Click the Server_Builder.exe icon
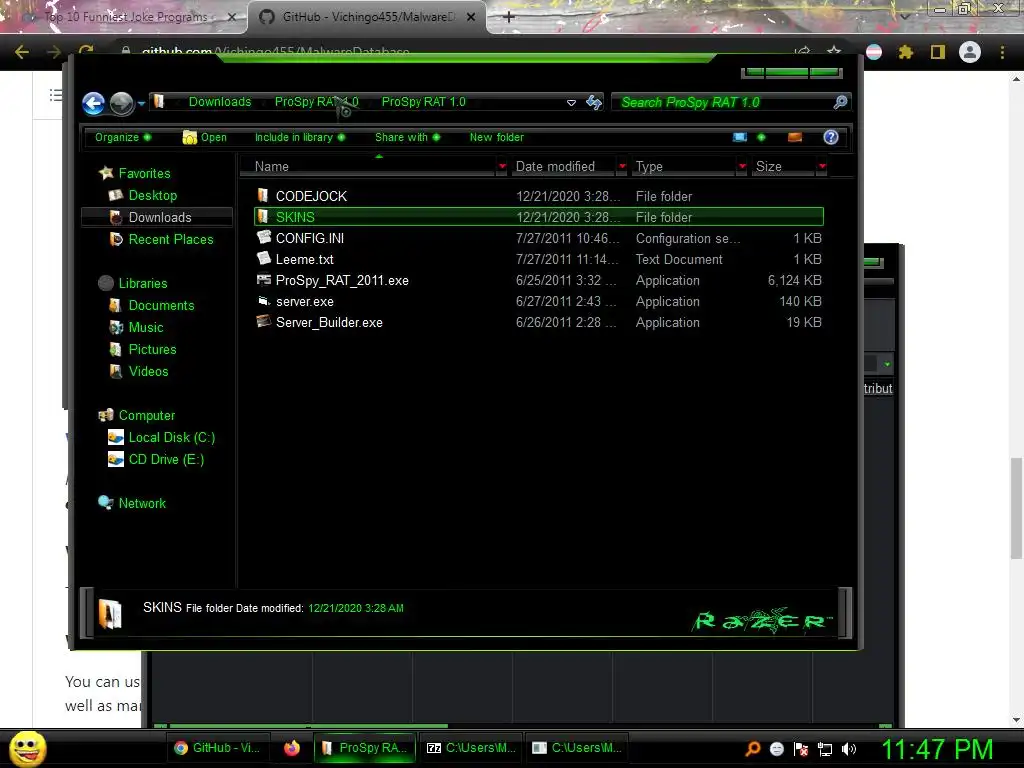Viewport: 1024px width, 768px height. pyautogui.click(x=264, y=321)
